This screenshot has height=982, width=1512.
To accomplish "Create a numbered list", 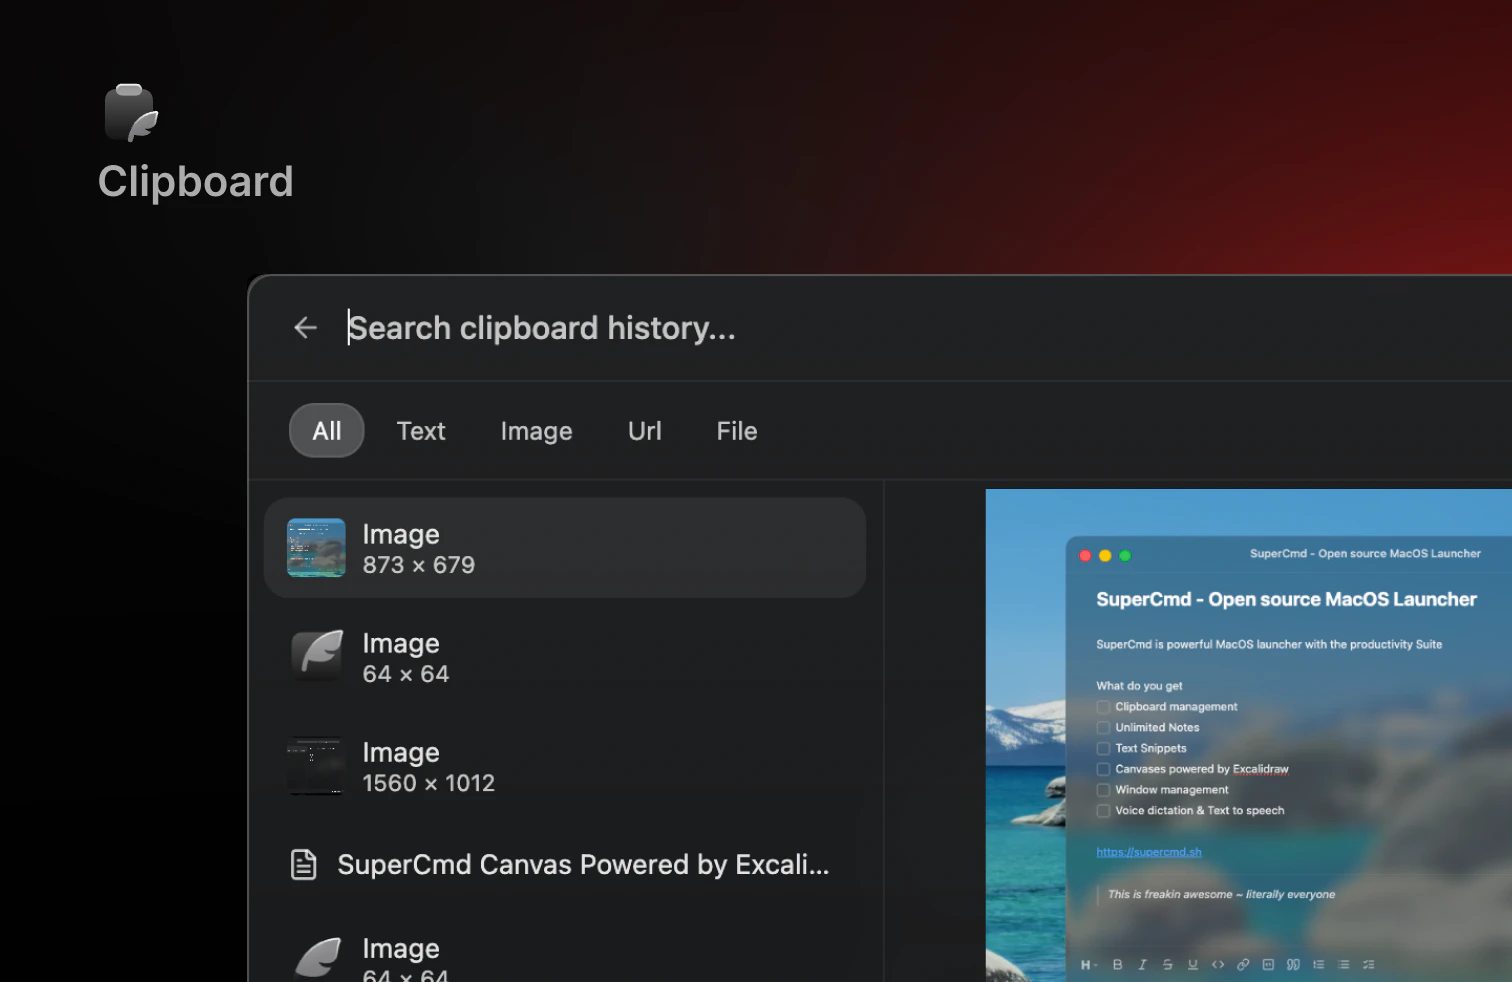I will point(1318,965).
